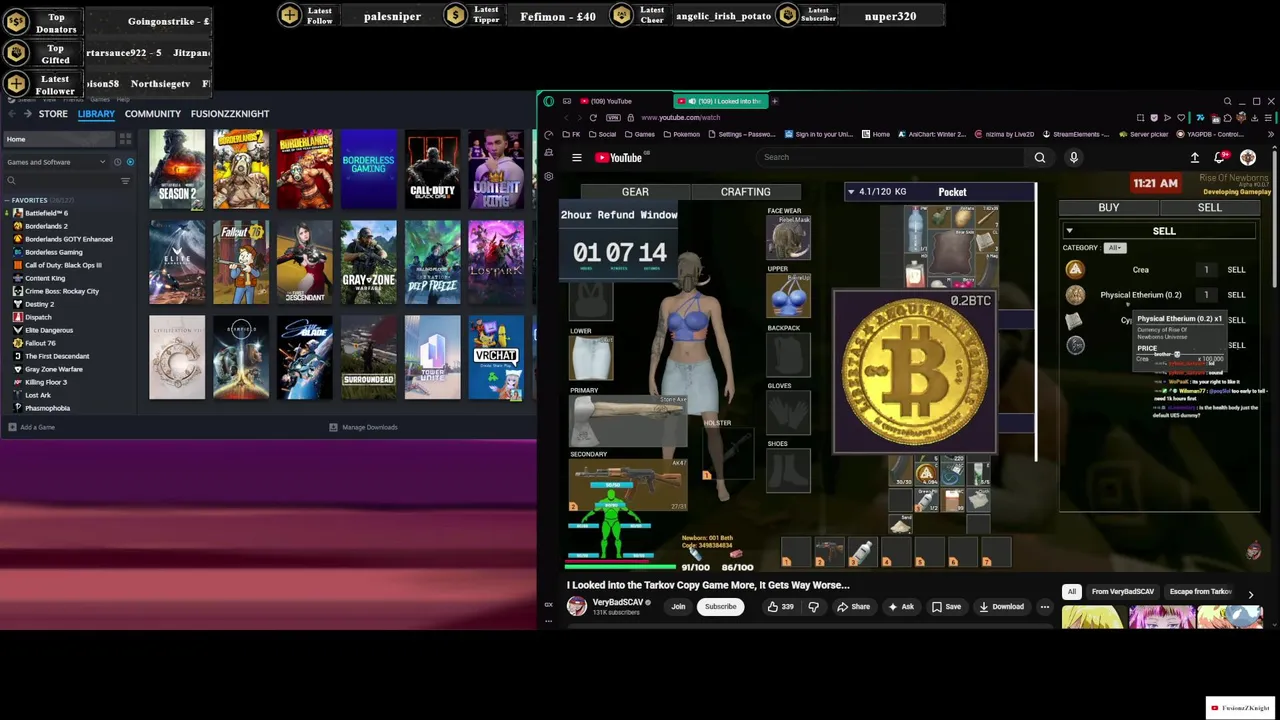Click the browser address bar URL

[680, 117]
